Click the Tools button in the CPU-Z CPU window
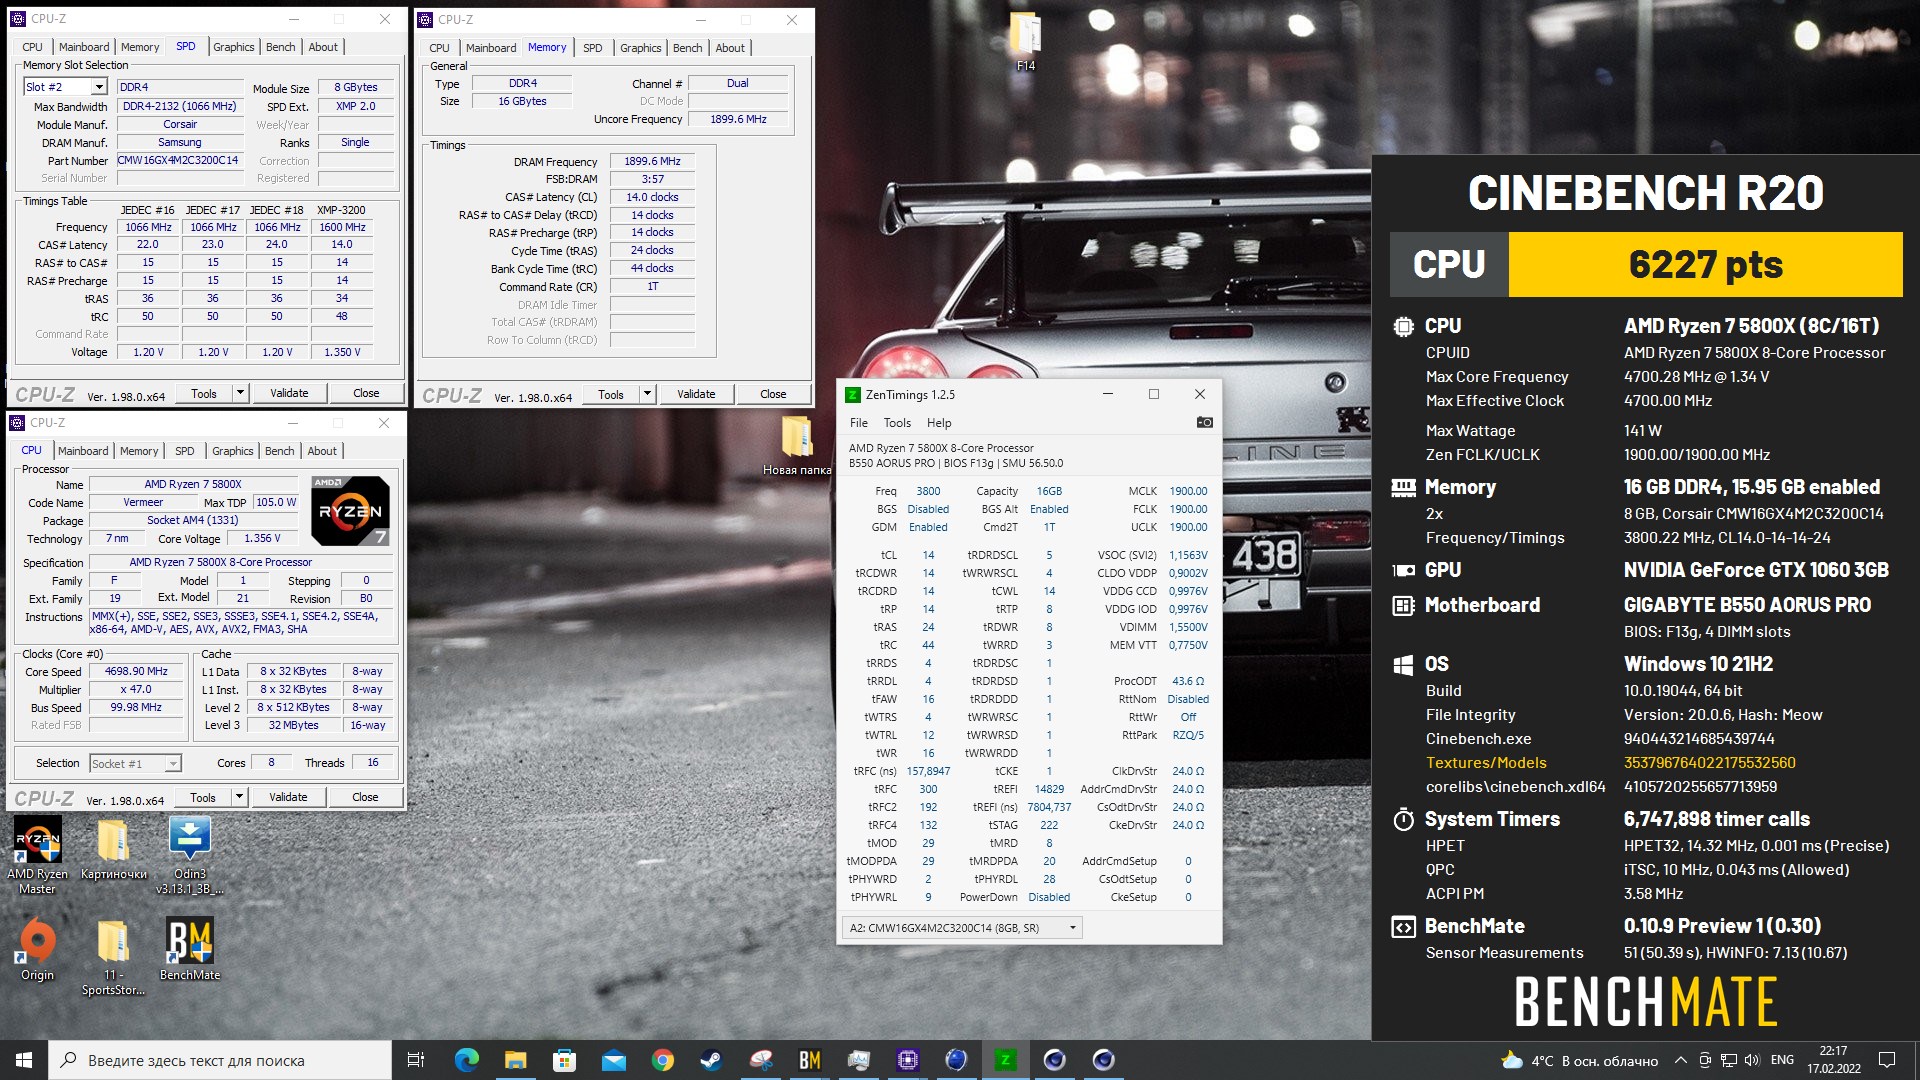 click(203, 797)
